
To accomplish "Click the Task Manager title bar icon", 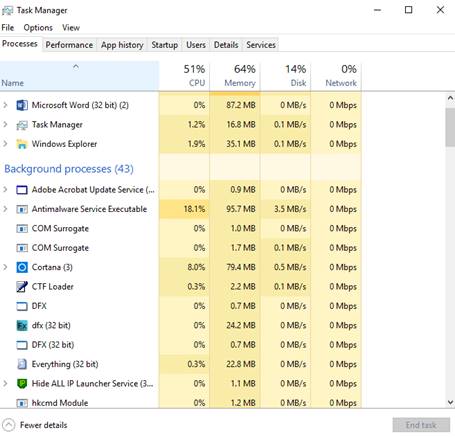I will click(x=7, y=11).
